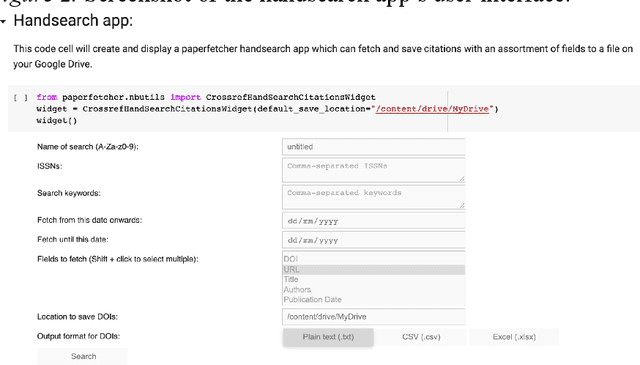Click the Search keywords resize handle
640x365 pixels.
click(x=462, y=206)
